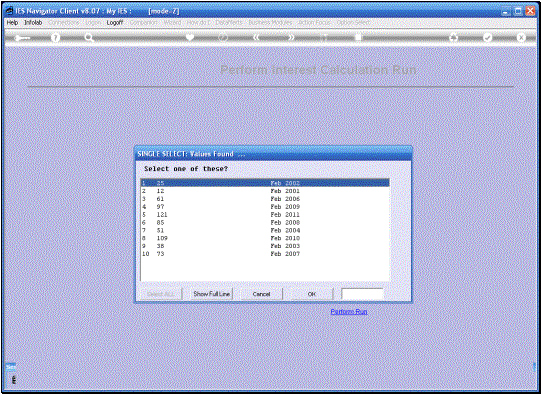Click the double left arrow icon

256,37
